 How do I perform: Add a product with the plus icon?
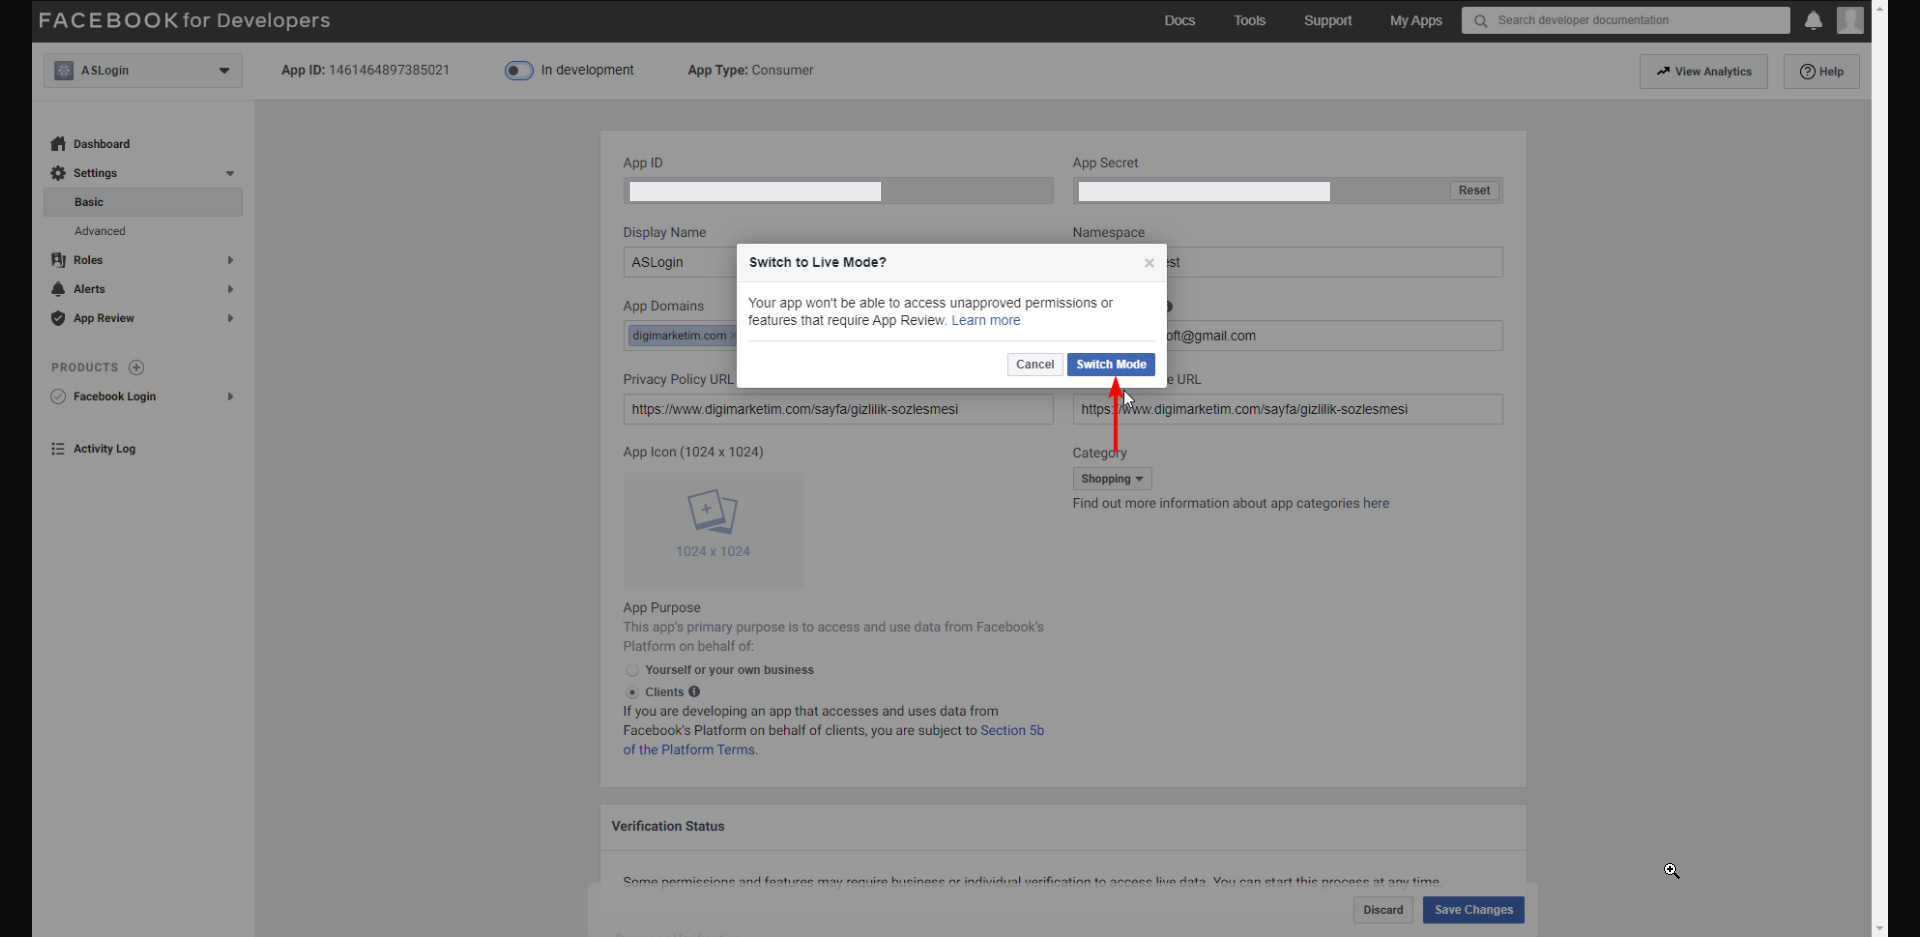click(137, 367)
